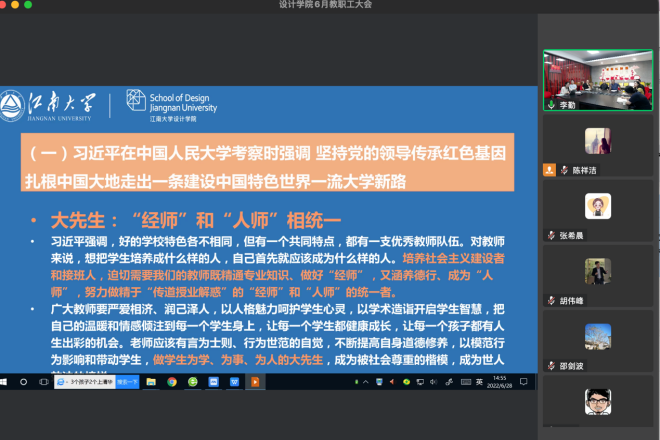
Task: Click 邵剑波's muted microphone icon
Action: click(x=552, y=365)
